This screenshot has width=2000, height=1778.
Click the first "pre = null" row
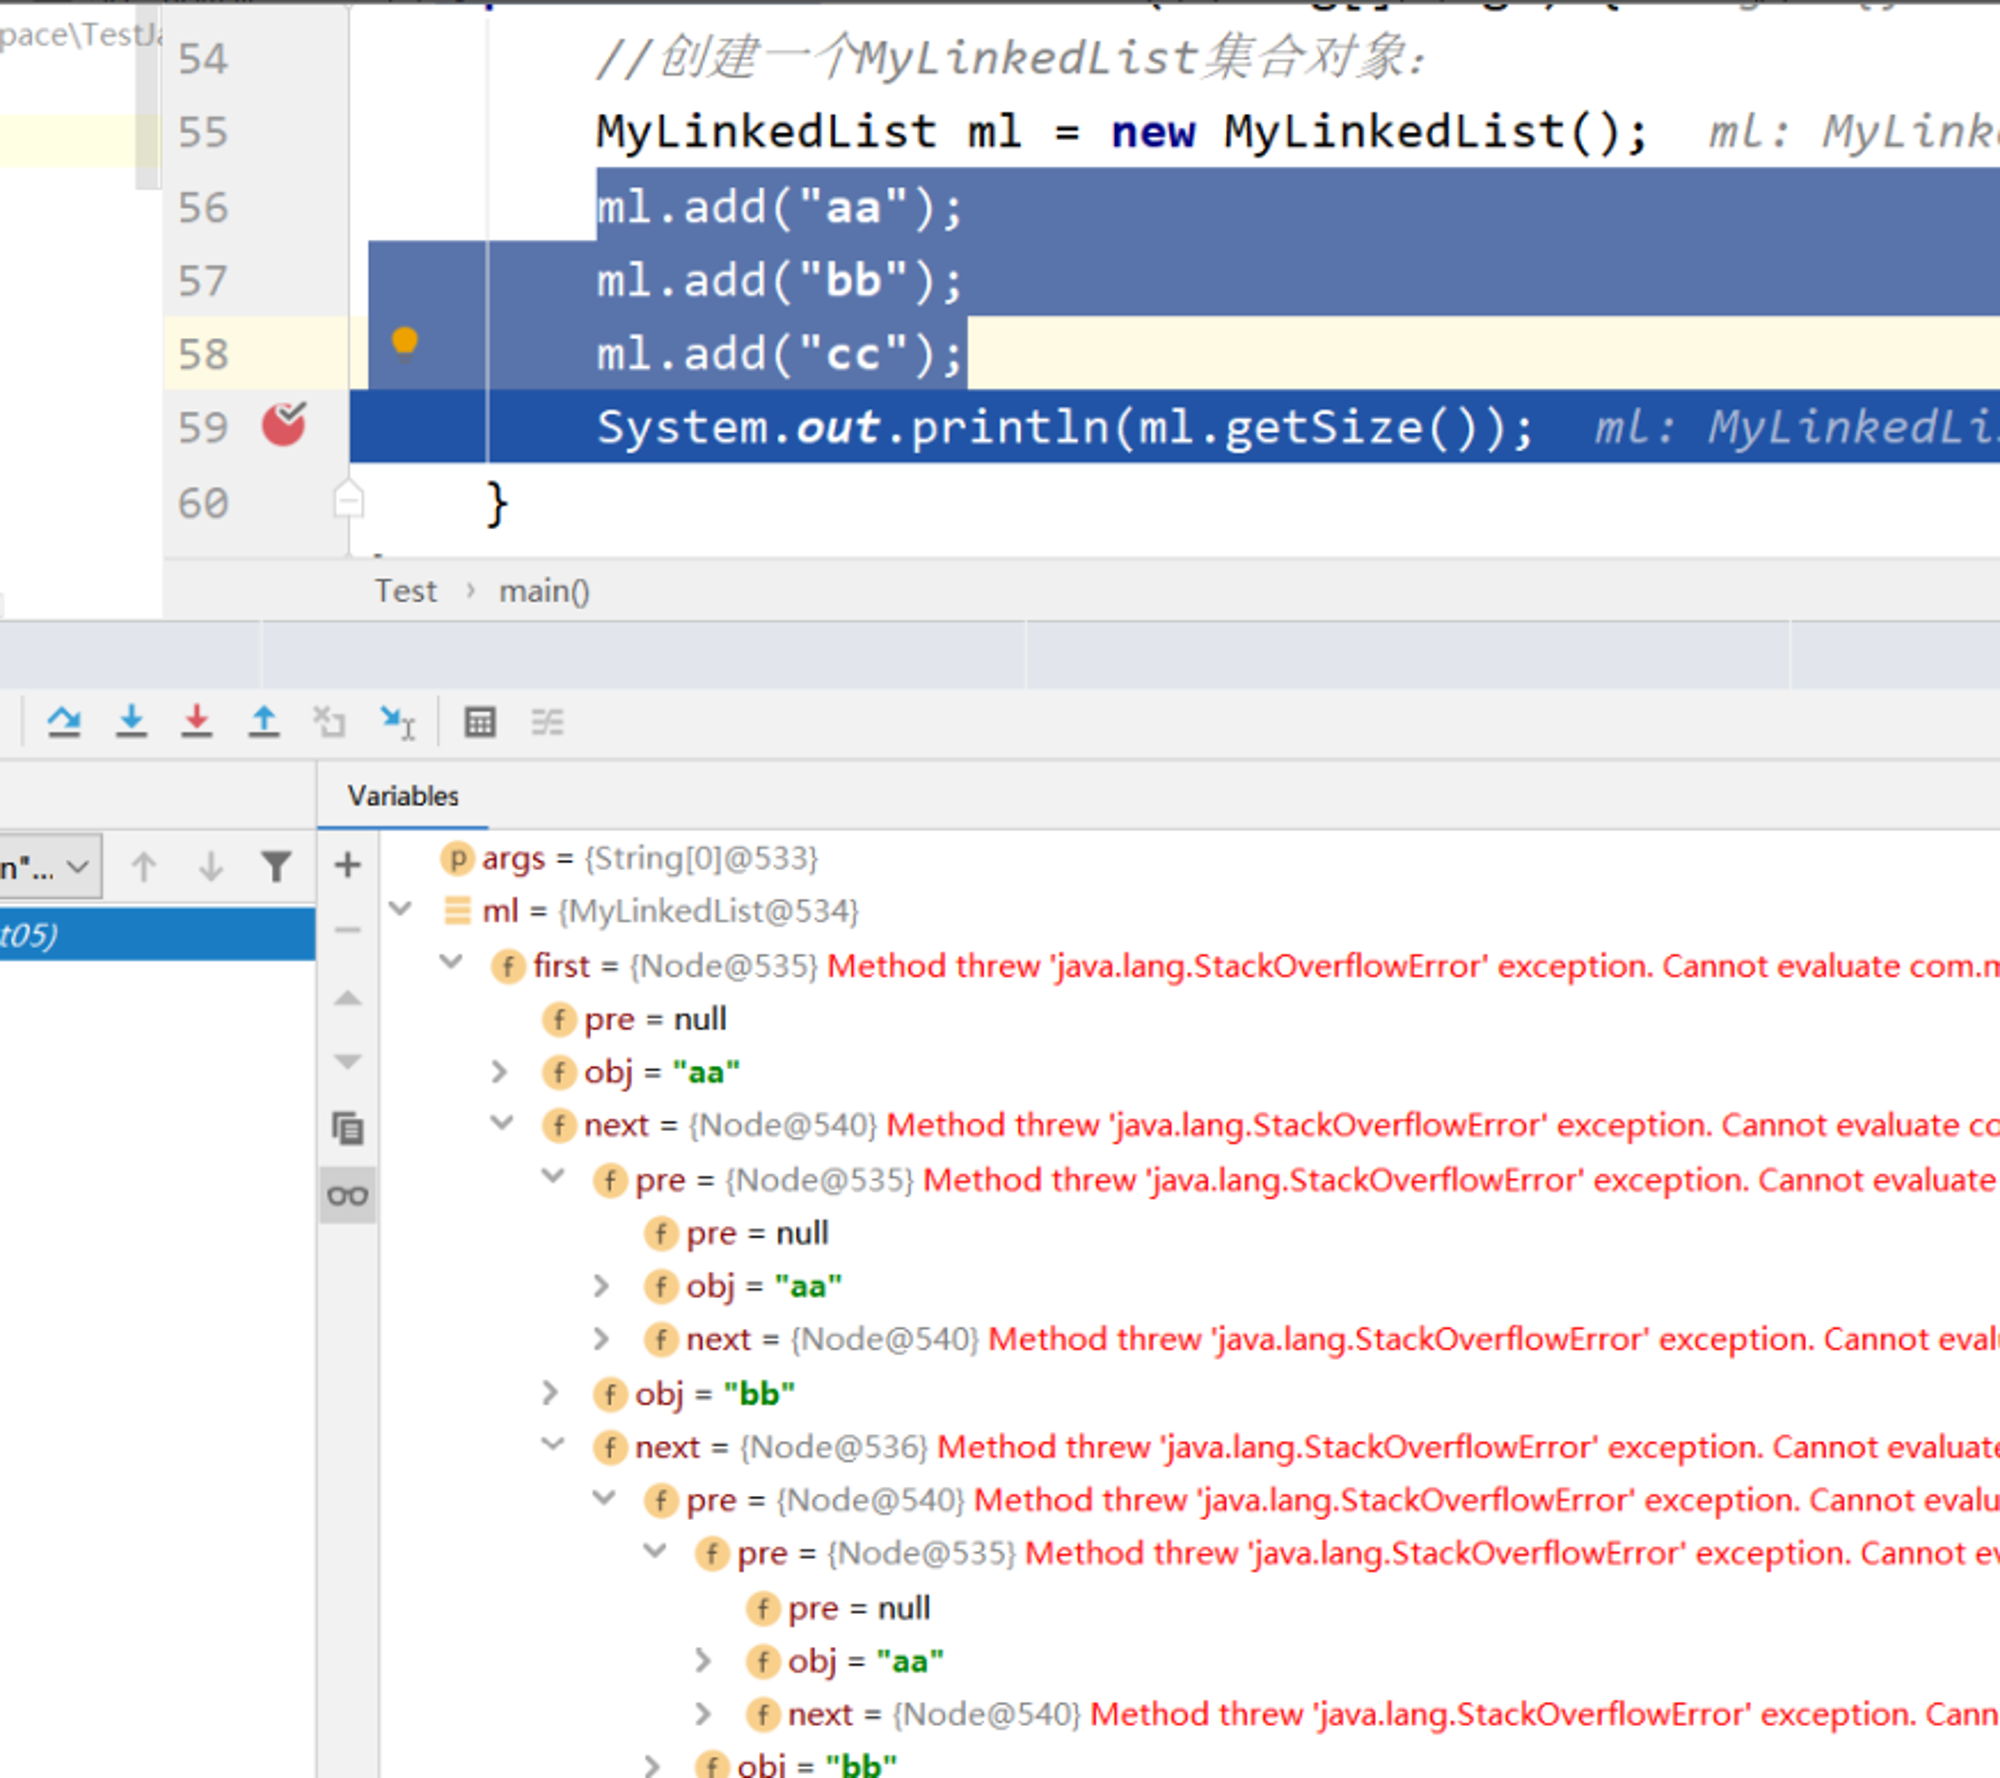[635, 1019]
